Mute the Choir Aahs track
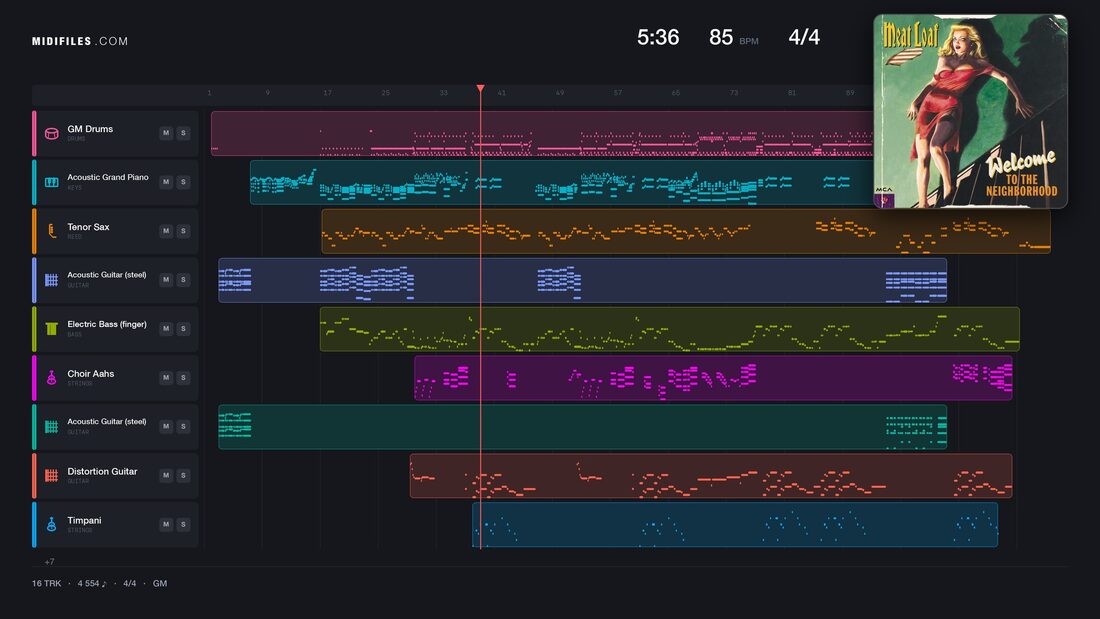1100x619 pixels. coord(166,378)
